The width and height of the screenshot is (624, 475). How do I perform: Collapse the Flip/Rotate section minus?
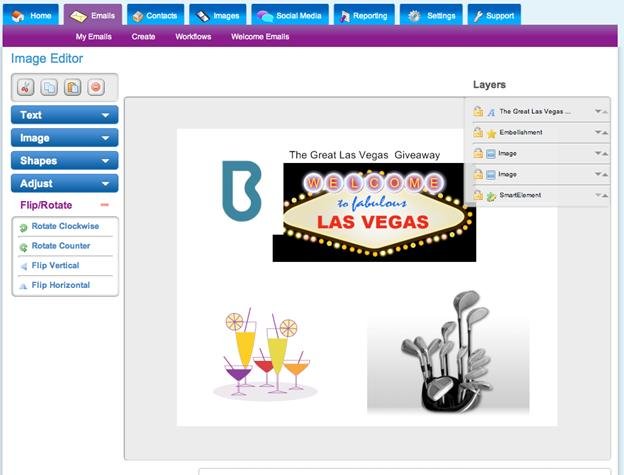click(105, 205)
